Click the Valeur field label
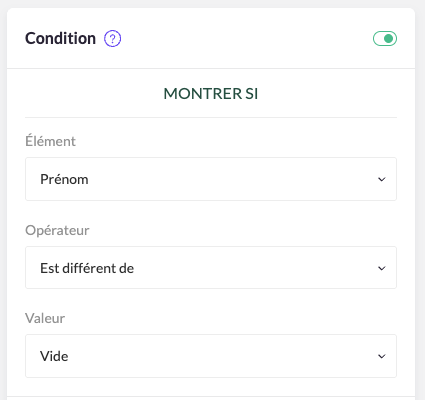This screenshot has height=400, width=425. [45, 318]
